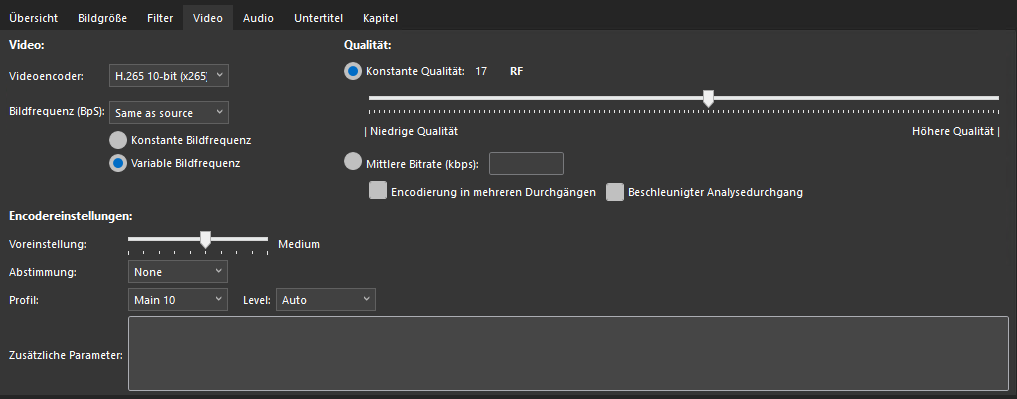
Task: Click the Mittlere Bitrate input field
Action: point(526,163)
